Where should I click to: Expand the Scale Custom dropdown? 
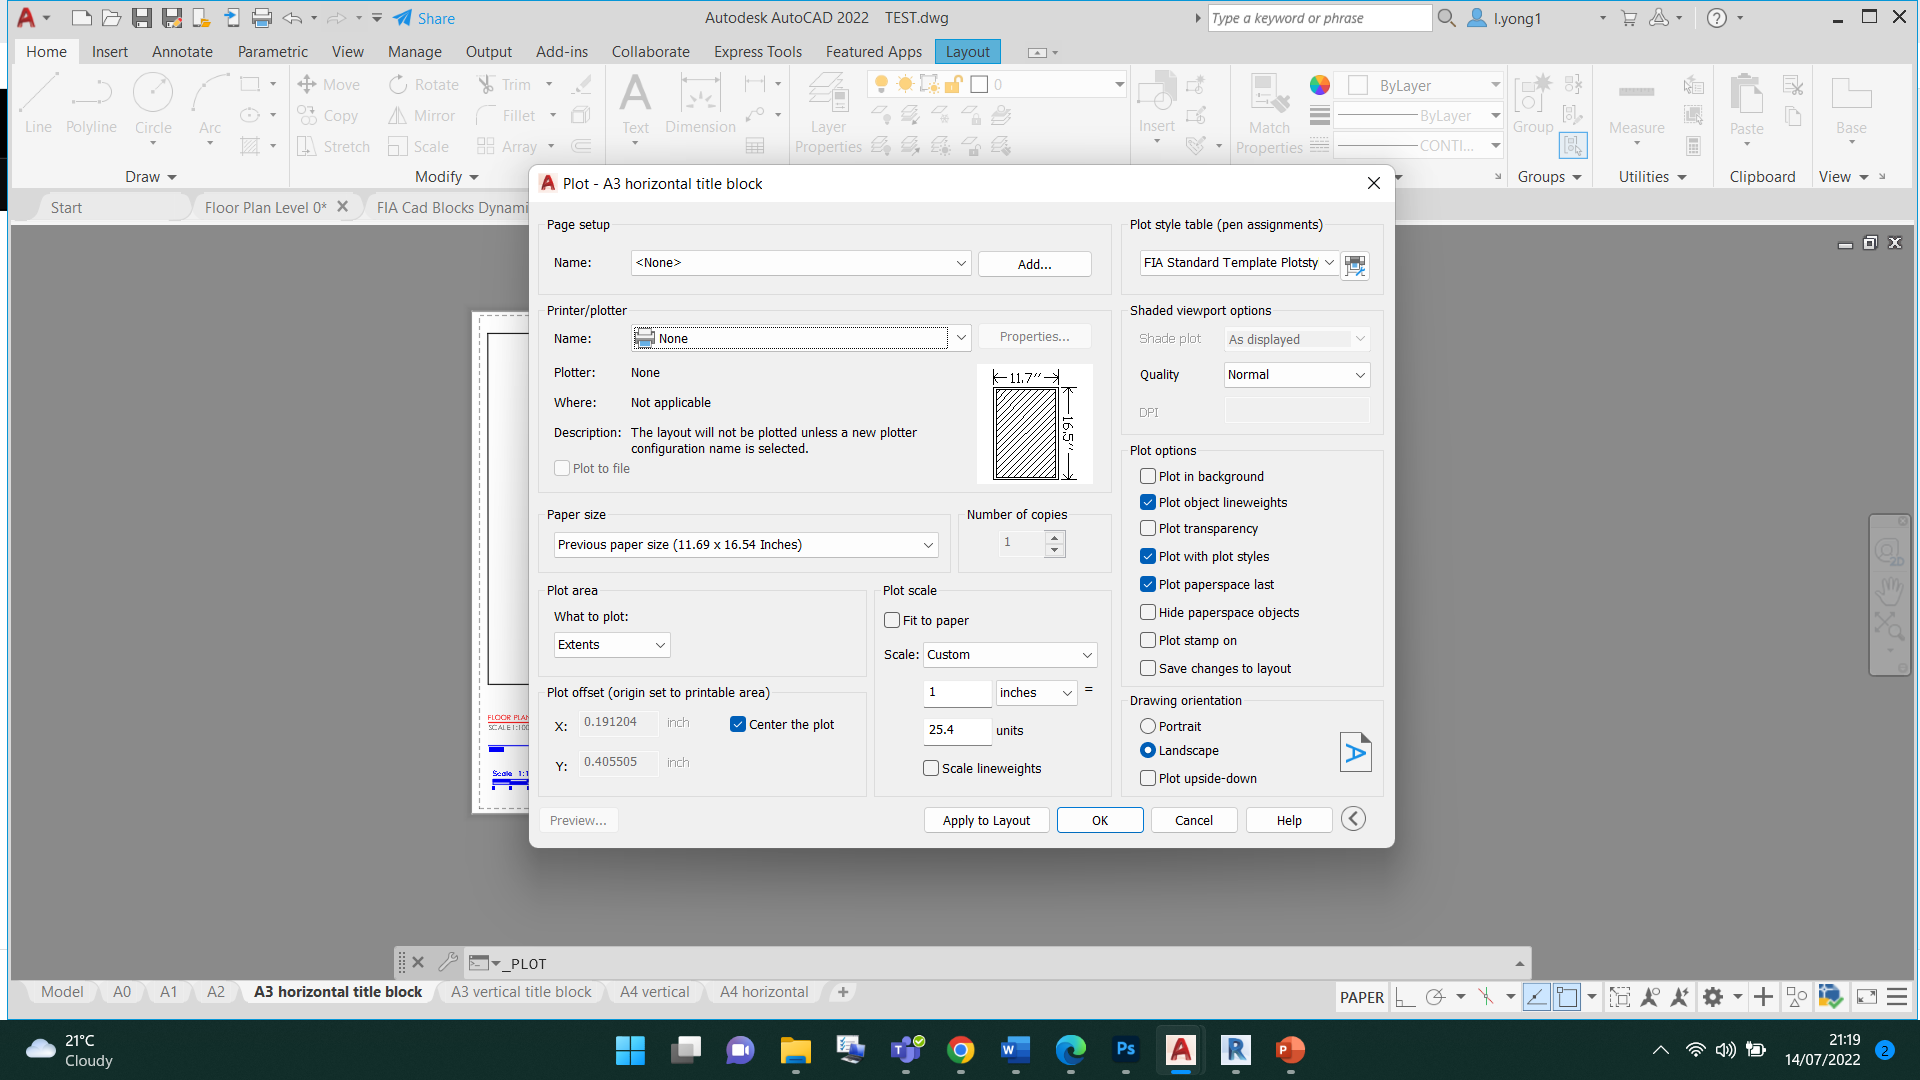pos(1010,655)
